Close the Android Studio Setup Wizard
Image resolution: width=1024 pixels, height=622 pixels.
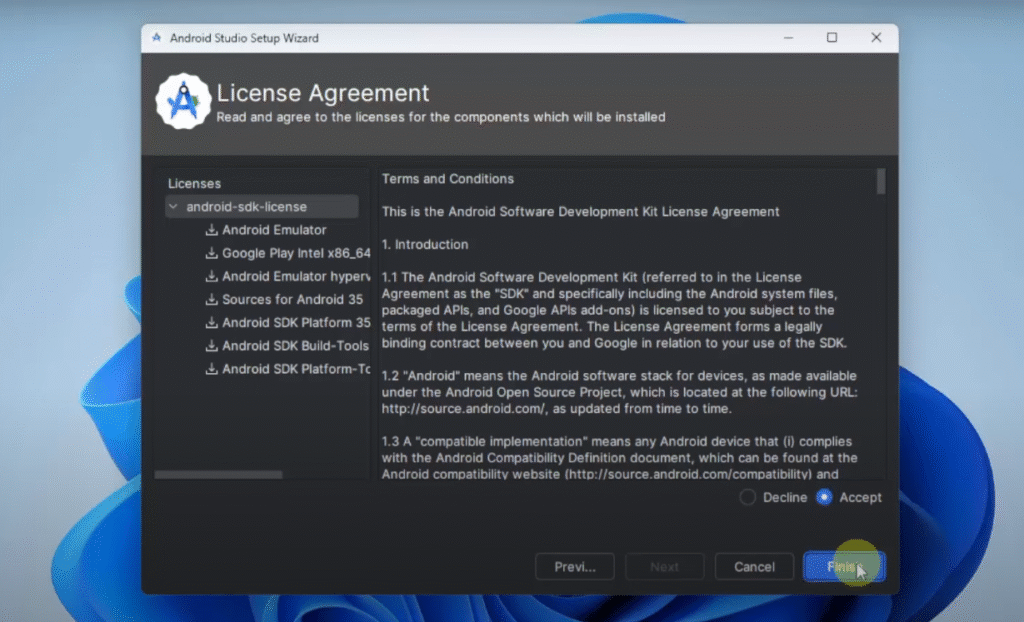pos(876,38)
